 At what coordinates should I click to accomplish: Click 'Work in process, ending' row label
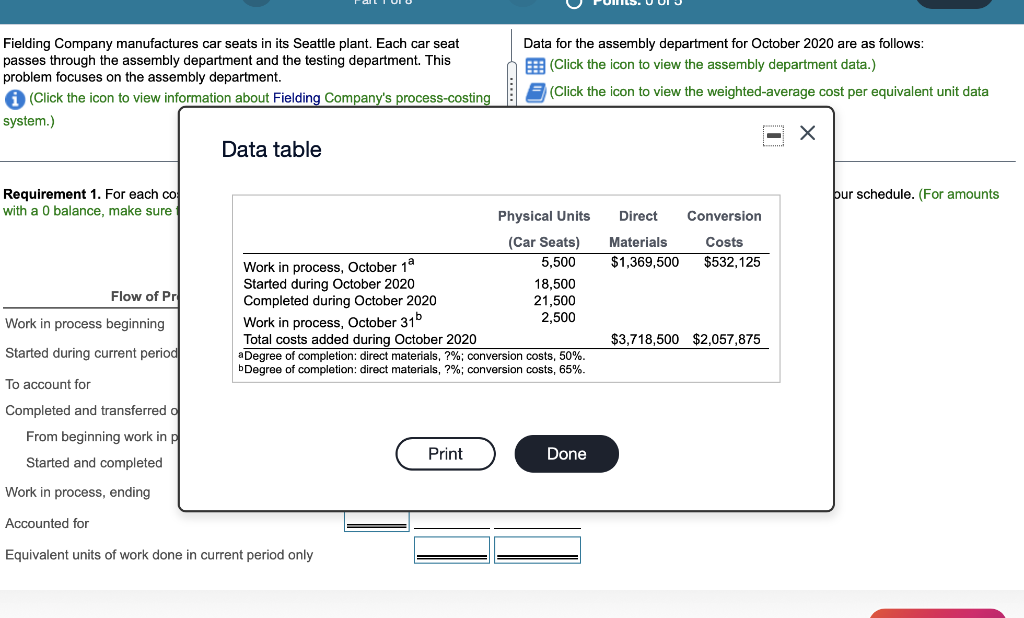tap(78, 492)
